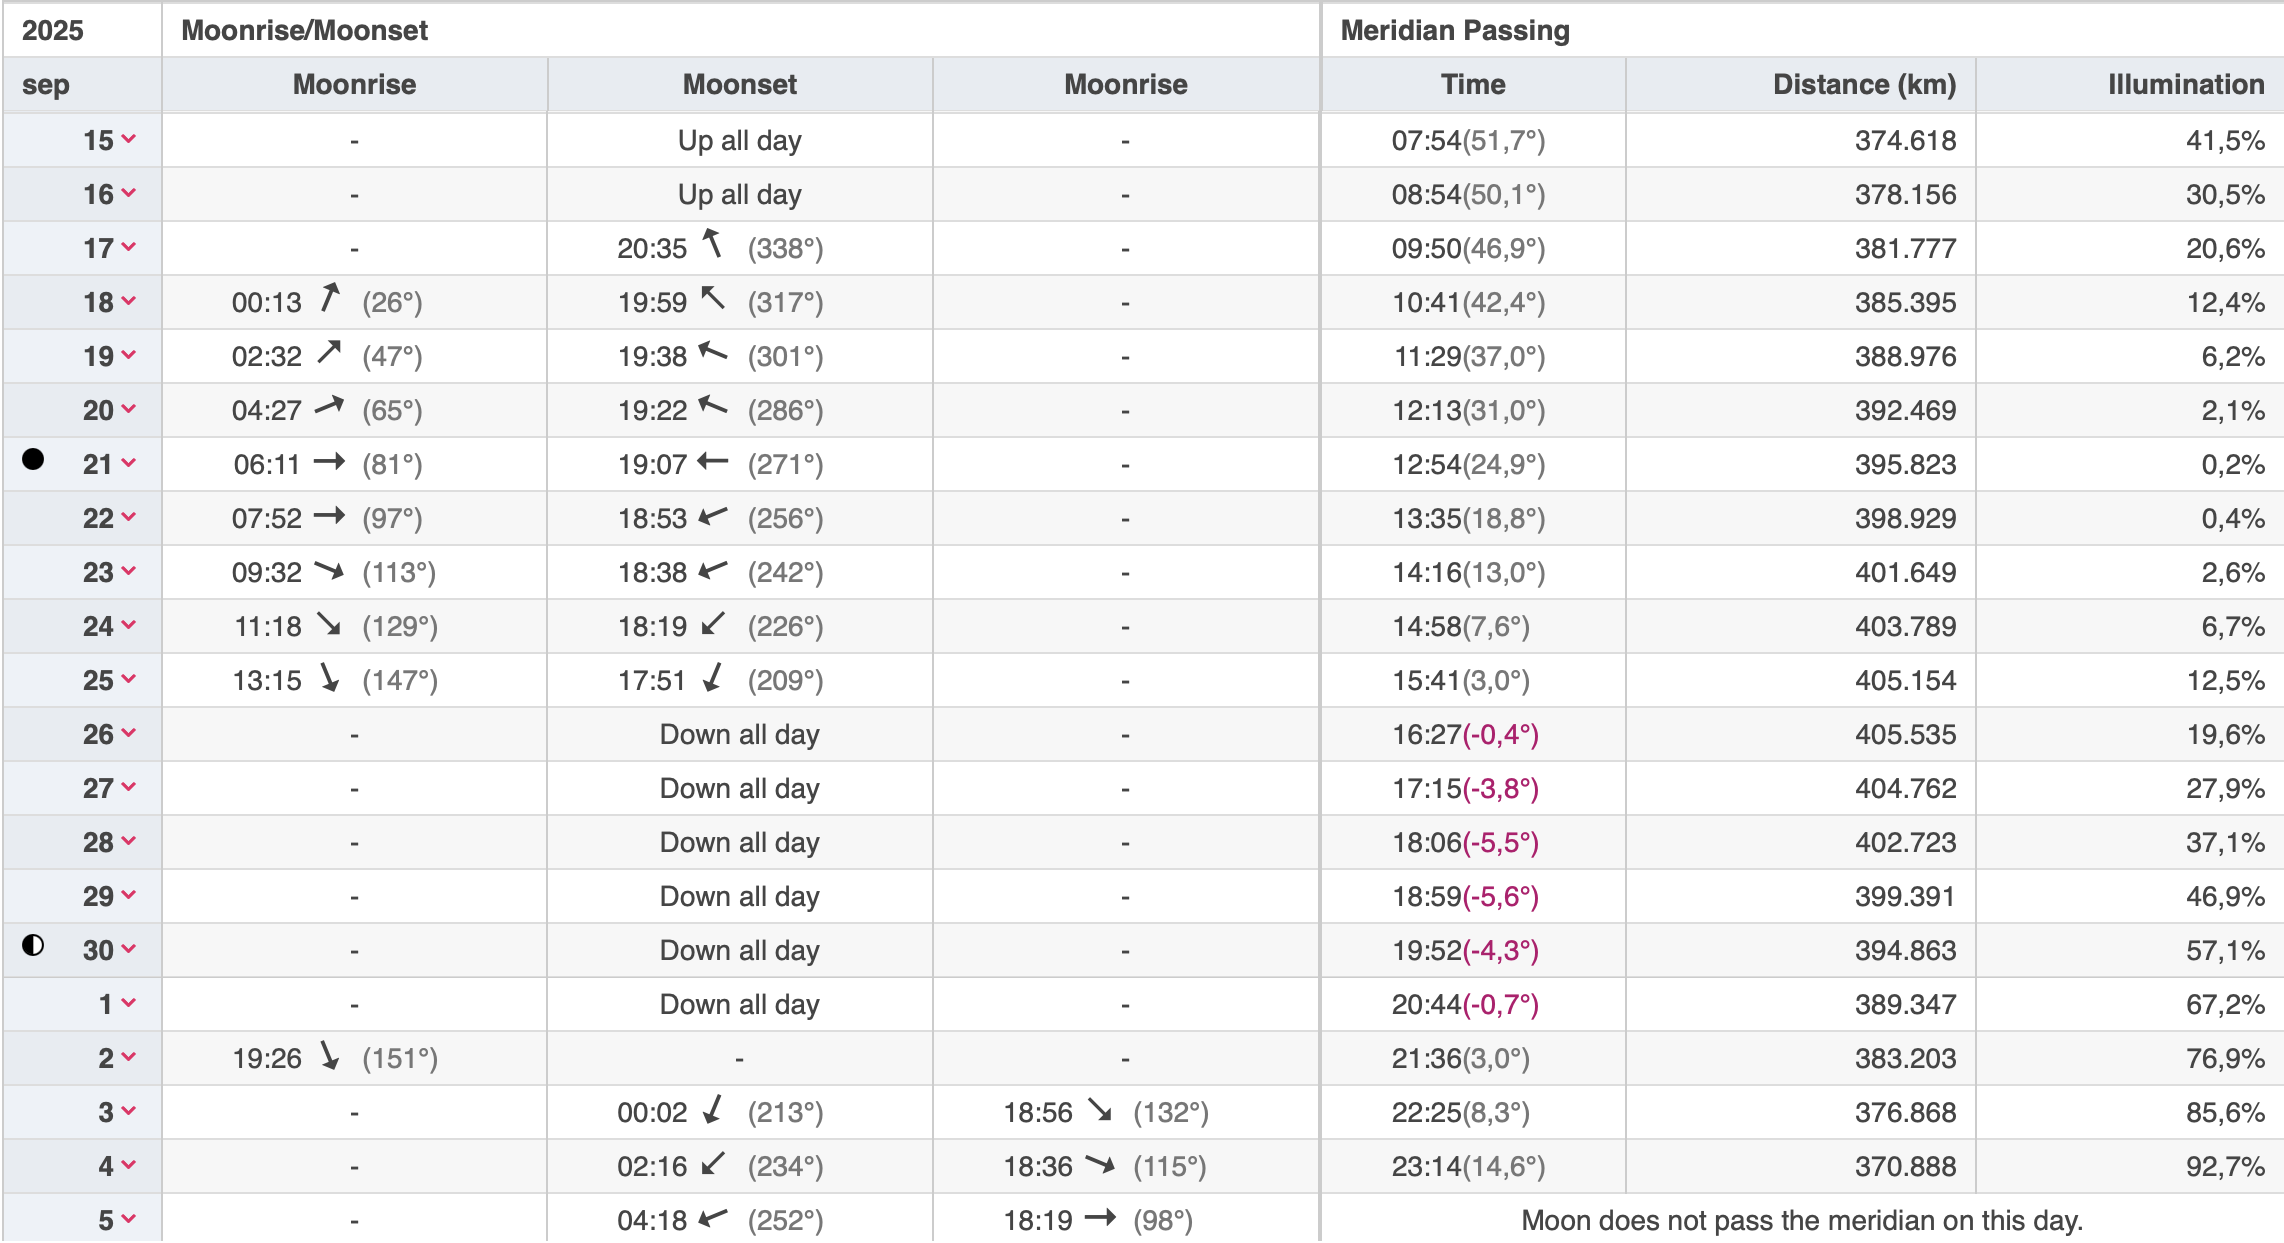Click the day number 19 link
The height and width of the screenshot is (1243, 2284).
(98, 356)
